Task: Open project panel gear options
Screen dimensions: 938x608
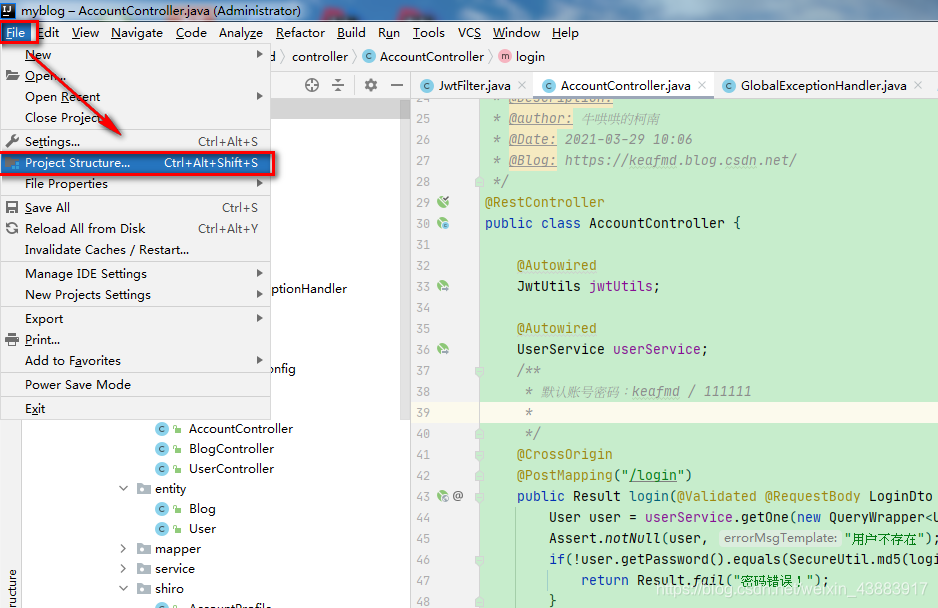Action: point(371,85)
